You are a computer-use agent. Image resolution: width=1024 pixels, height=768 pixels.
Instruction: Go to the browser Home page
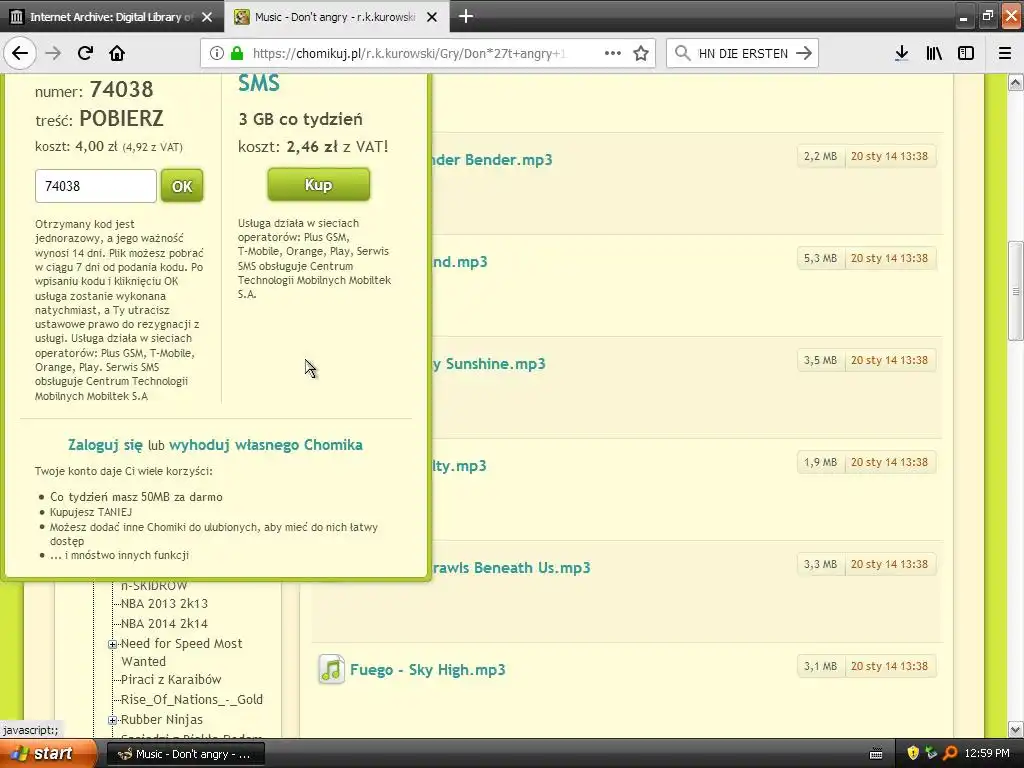(117, 53)
